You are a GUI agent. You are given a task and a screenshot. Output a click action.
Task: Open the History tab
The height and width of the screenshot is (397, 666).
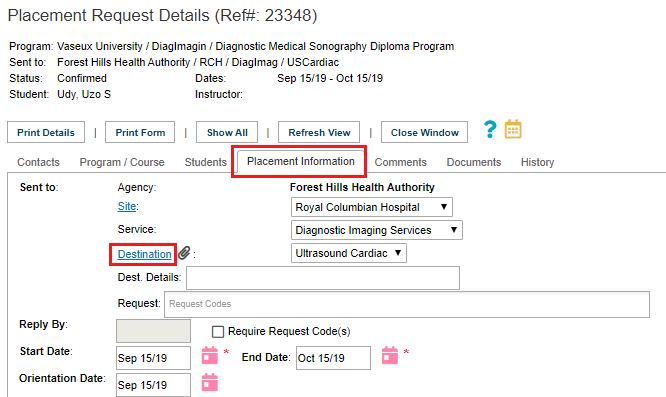click(537, 162)
